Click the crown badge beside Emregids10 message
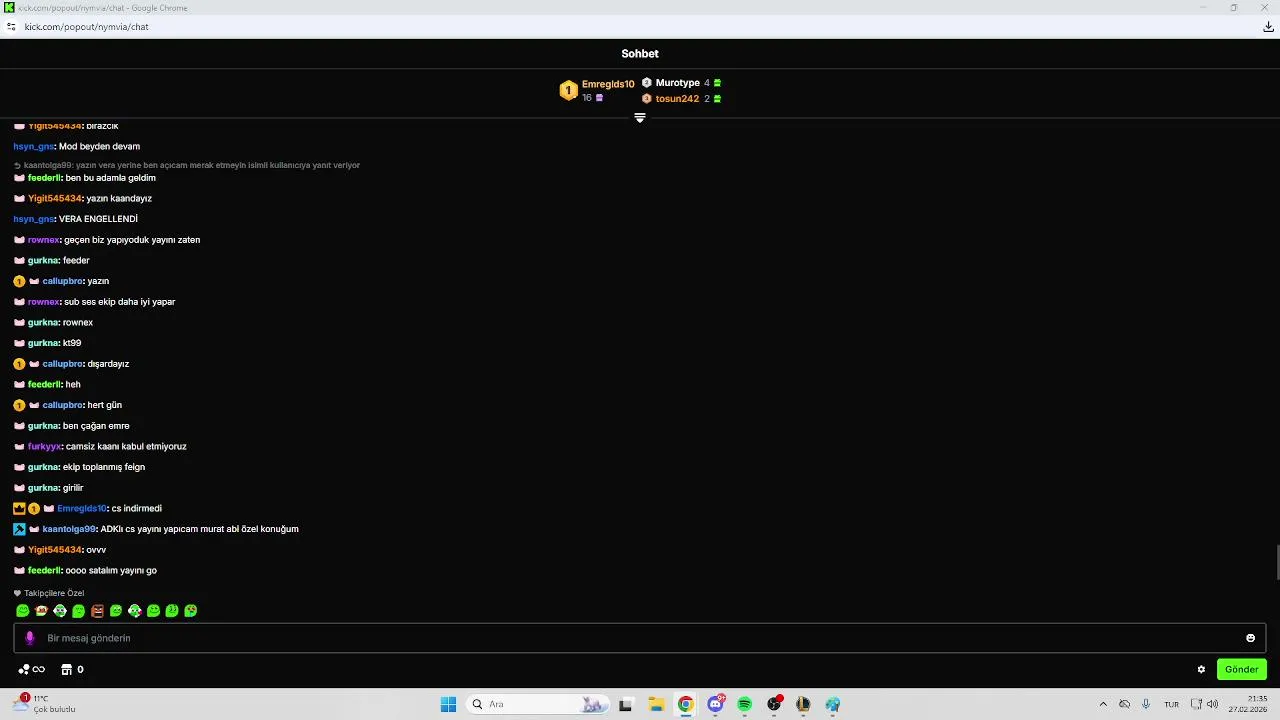This screenshot has width=1280, height=720. pyautogui.click(x=19, y=509)
